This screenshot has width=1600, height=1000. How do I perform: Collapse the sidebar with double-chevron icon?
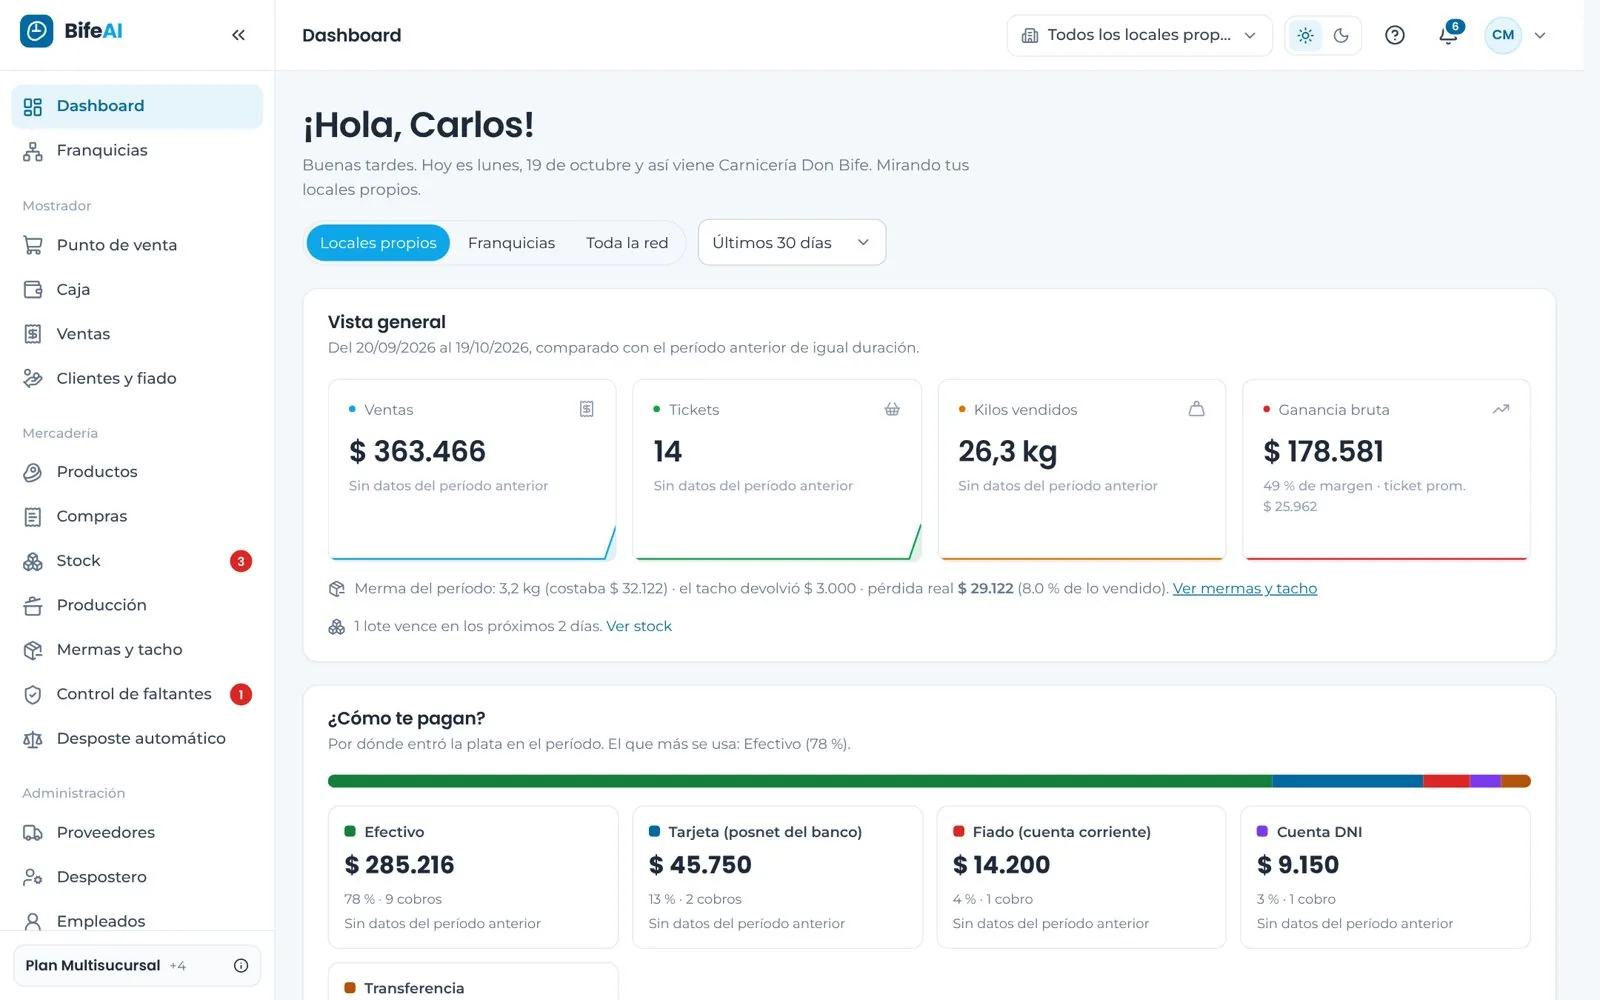coord(238,35)
